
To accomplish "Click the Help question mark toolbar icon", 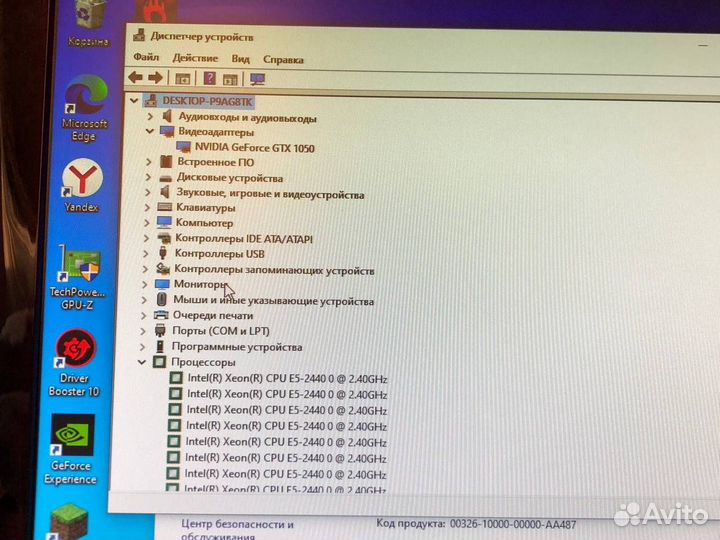I will 210,78.
